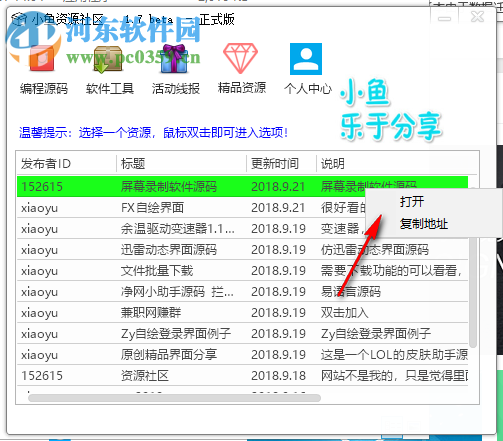The width and height of the screenshot is (503, 441).
Task: Click the 2018.9.18 date cell
Action: pyautogui.click(x=278, y=376)
